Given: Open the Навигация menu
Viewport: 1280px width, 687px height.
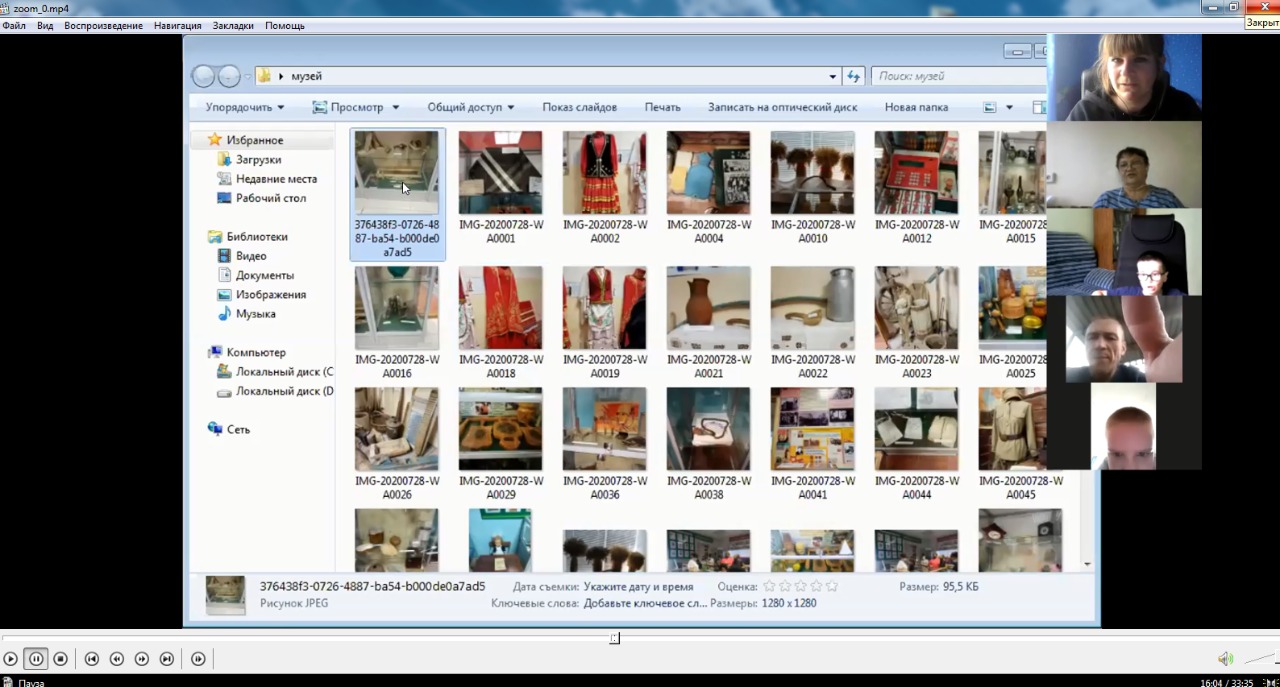Looking at the screenshot, I should pyautogui.click(x=177, y=26).
